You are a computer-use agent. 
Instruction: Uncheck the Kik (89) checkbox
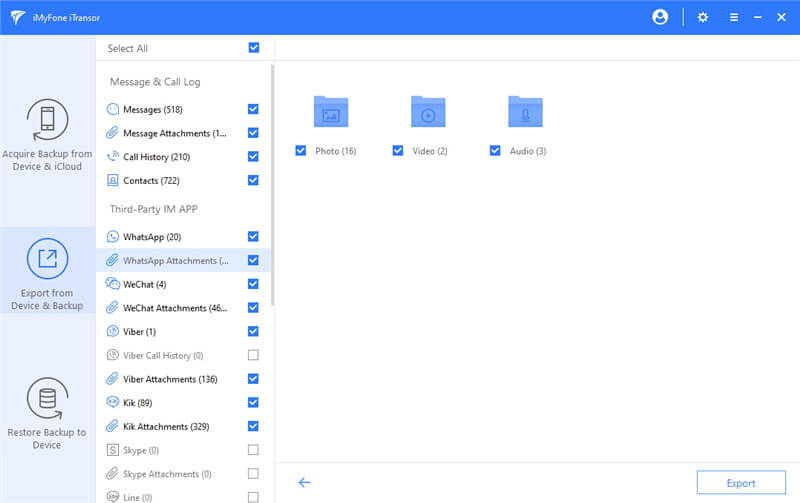click(x=253, y=403)
